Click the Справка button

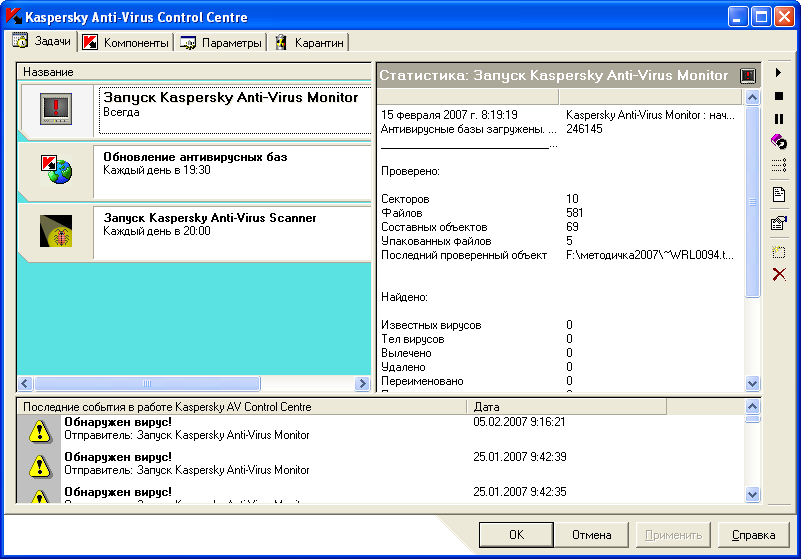753,534
